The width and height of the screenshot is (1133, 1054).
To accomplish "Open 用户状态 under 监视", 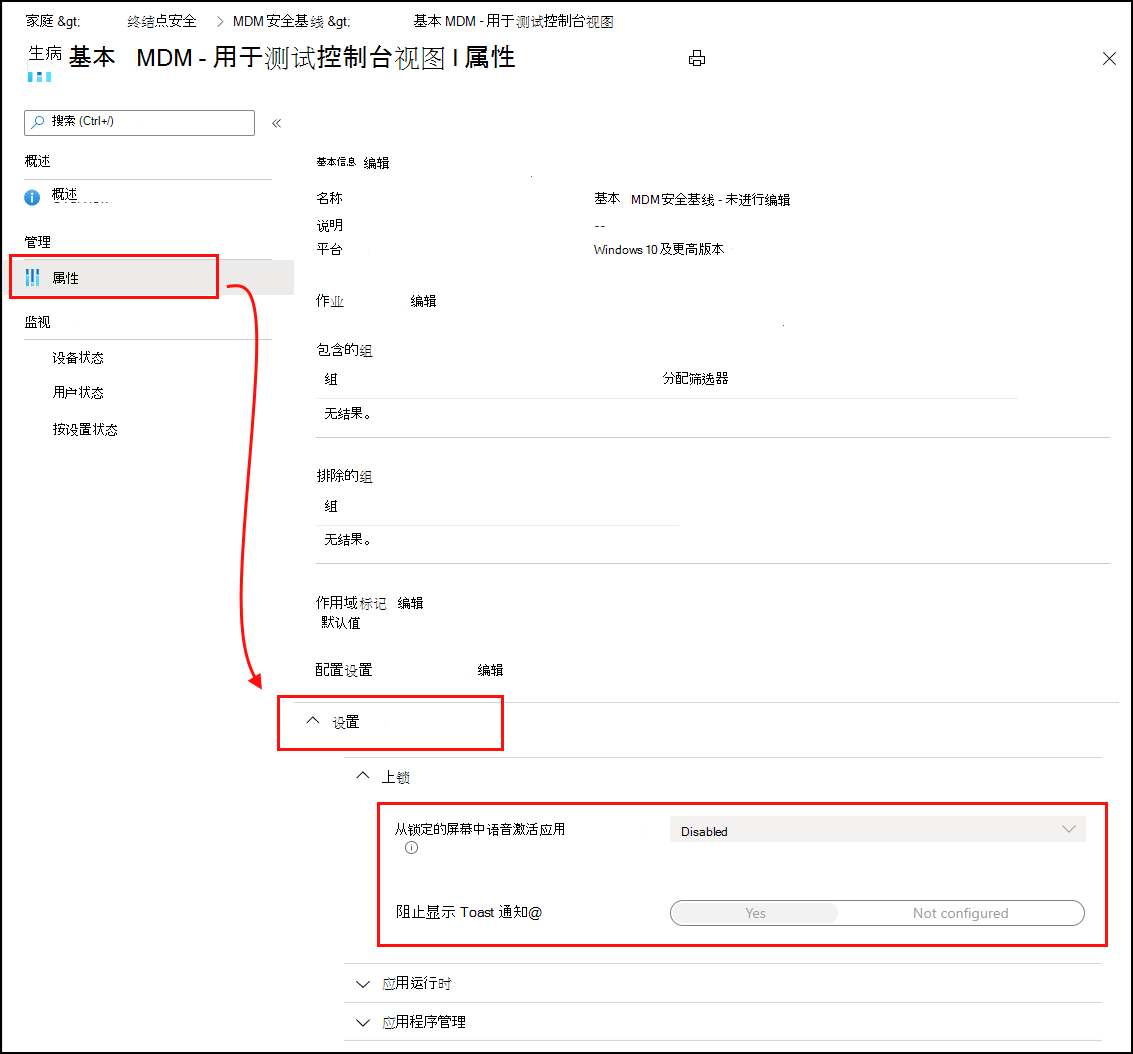I will [x=77, y=392].
